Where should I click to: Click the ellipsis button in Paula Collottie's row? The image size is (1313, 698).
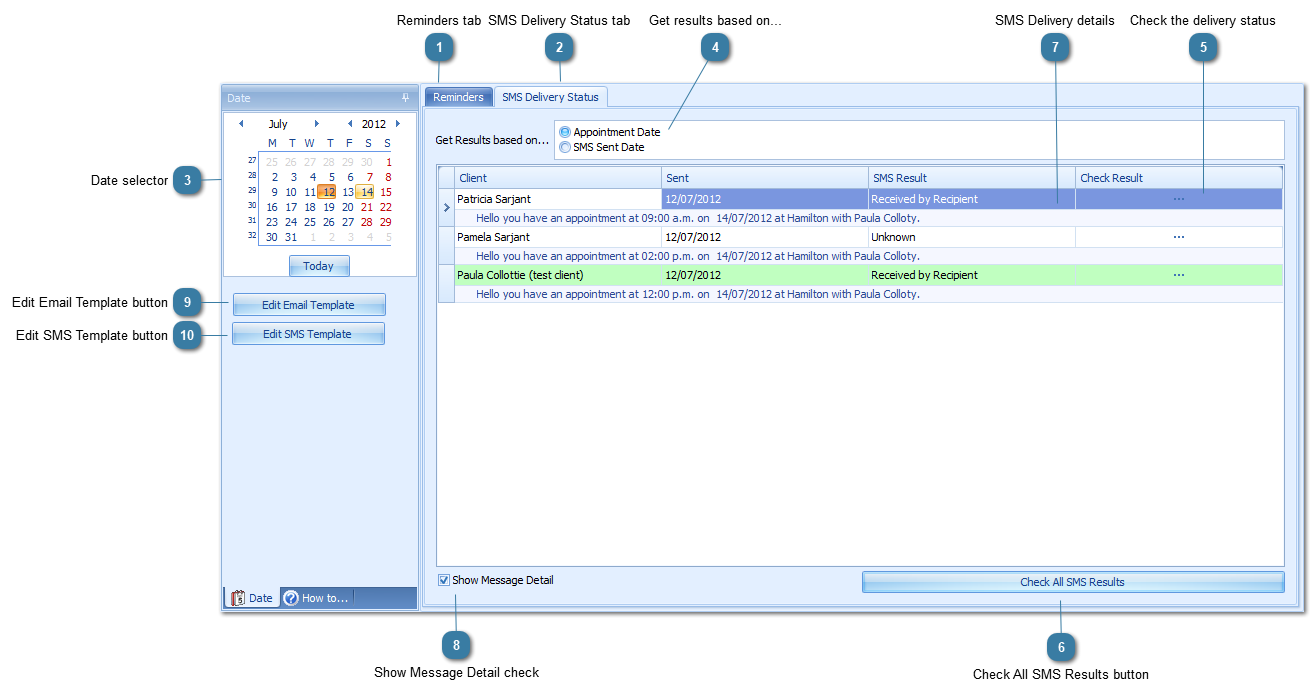(1179, 275)
